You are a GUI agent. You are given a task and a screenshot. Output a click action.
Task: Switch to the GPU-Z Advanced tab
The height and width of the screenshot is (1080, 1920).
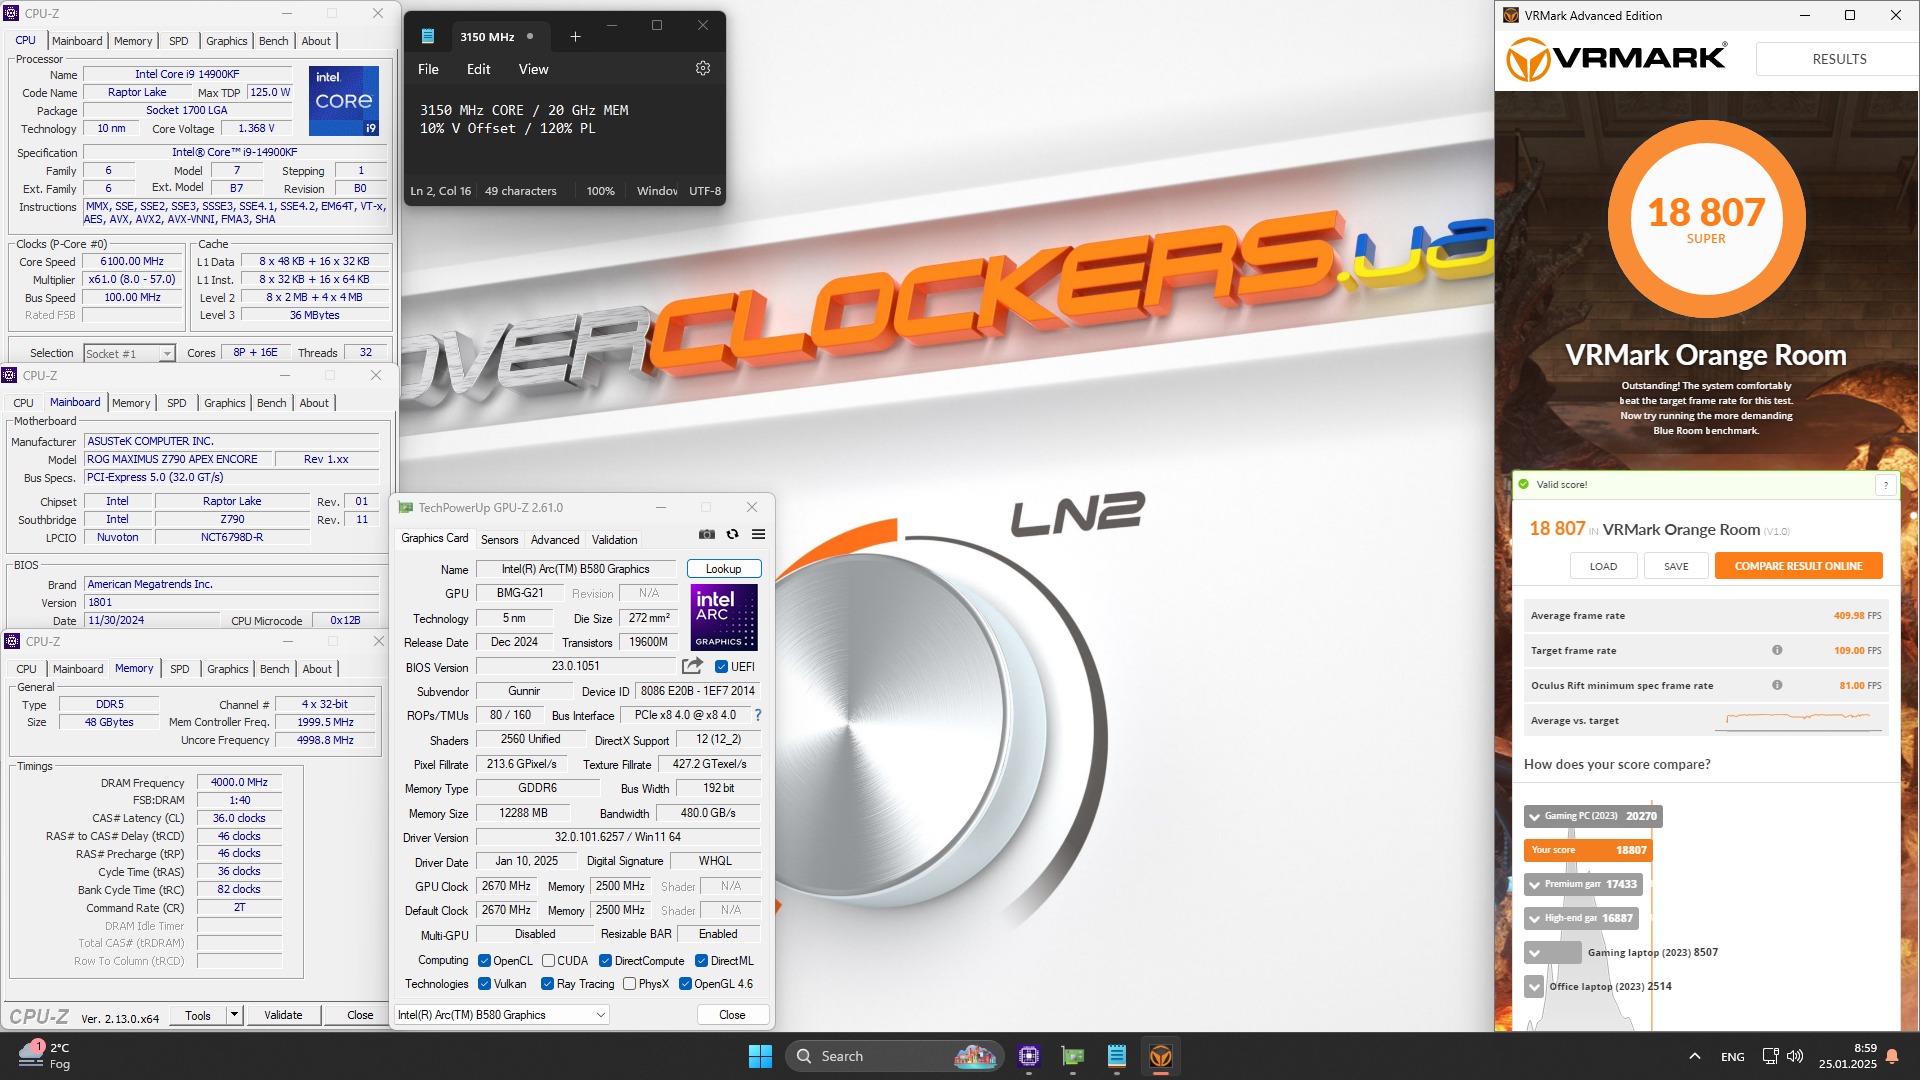point(555,540)
